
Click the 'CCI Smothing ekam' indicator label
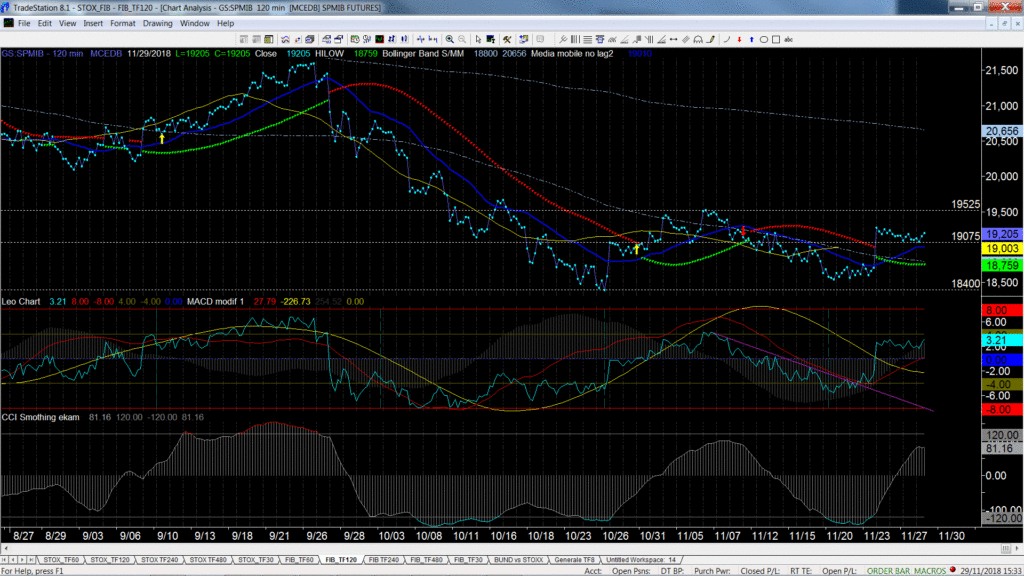pos(40,417)
